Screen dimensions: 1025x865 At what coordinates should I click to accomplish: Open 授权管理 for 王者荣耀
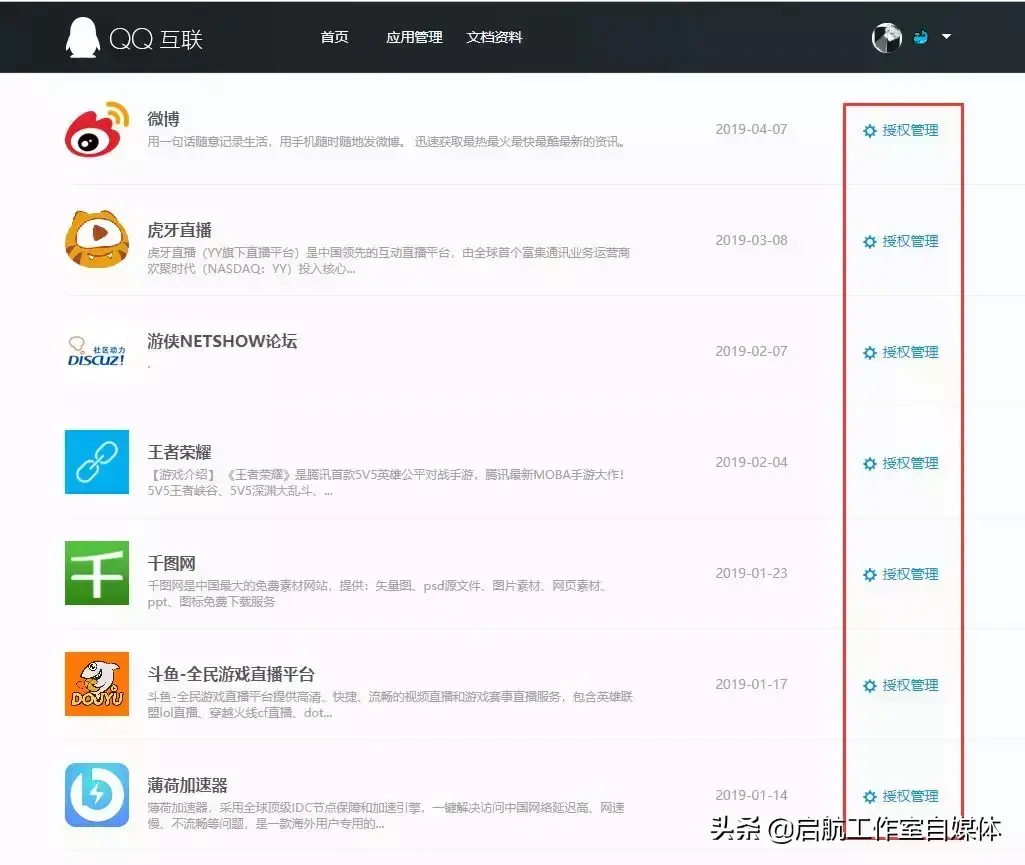tap(901, 464)
